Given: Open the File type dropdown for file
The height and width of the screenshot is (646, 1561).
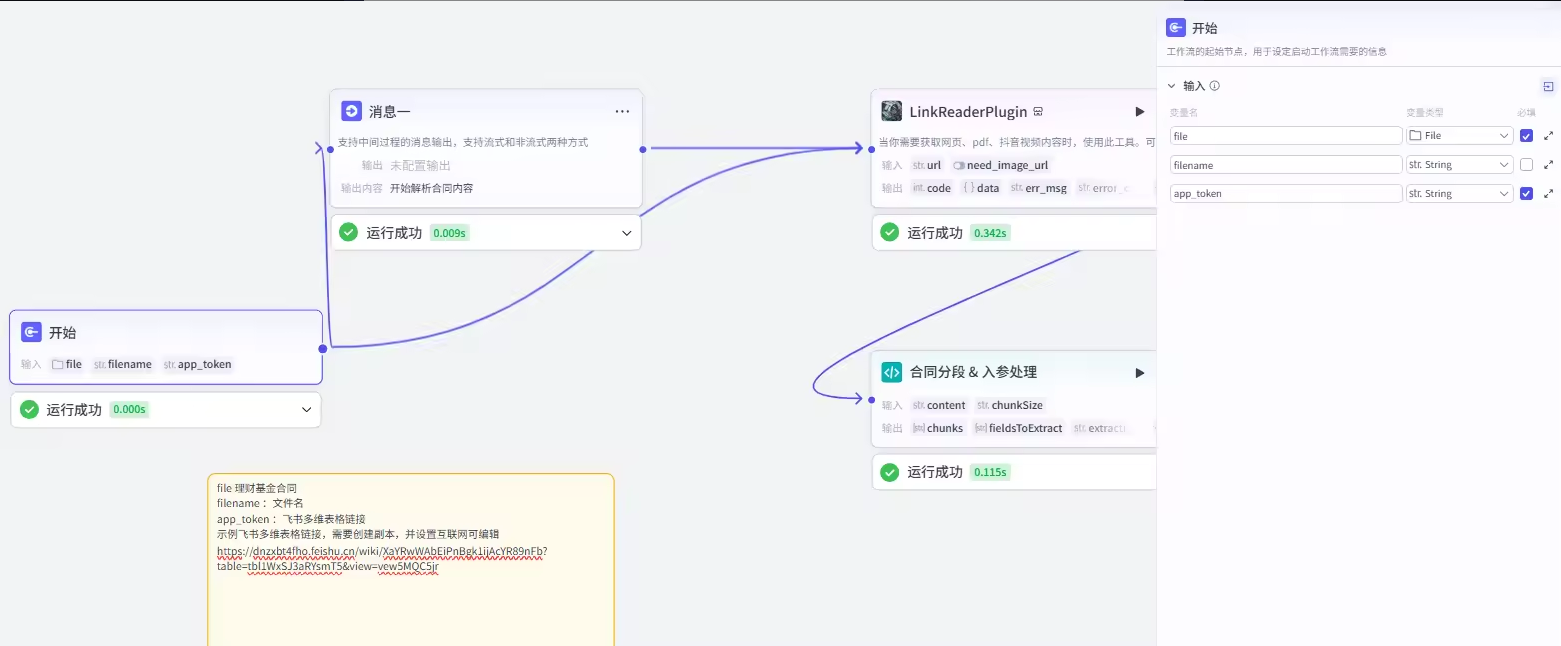Looking at the screenshot, I should [1459, 135].
